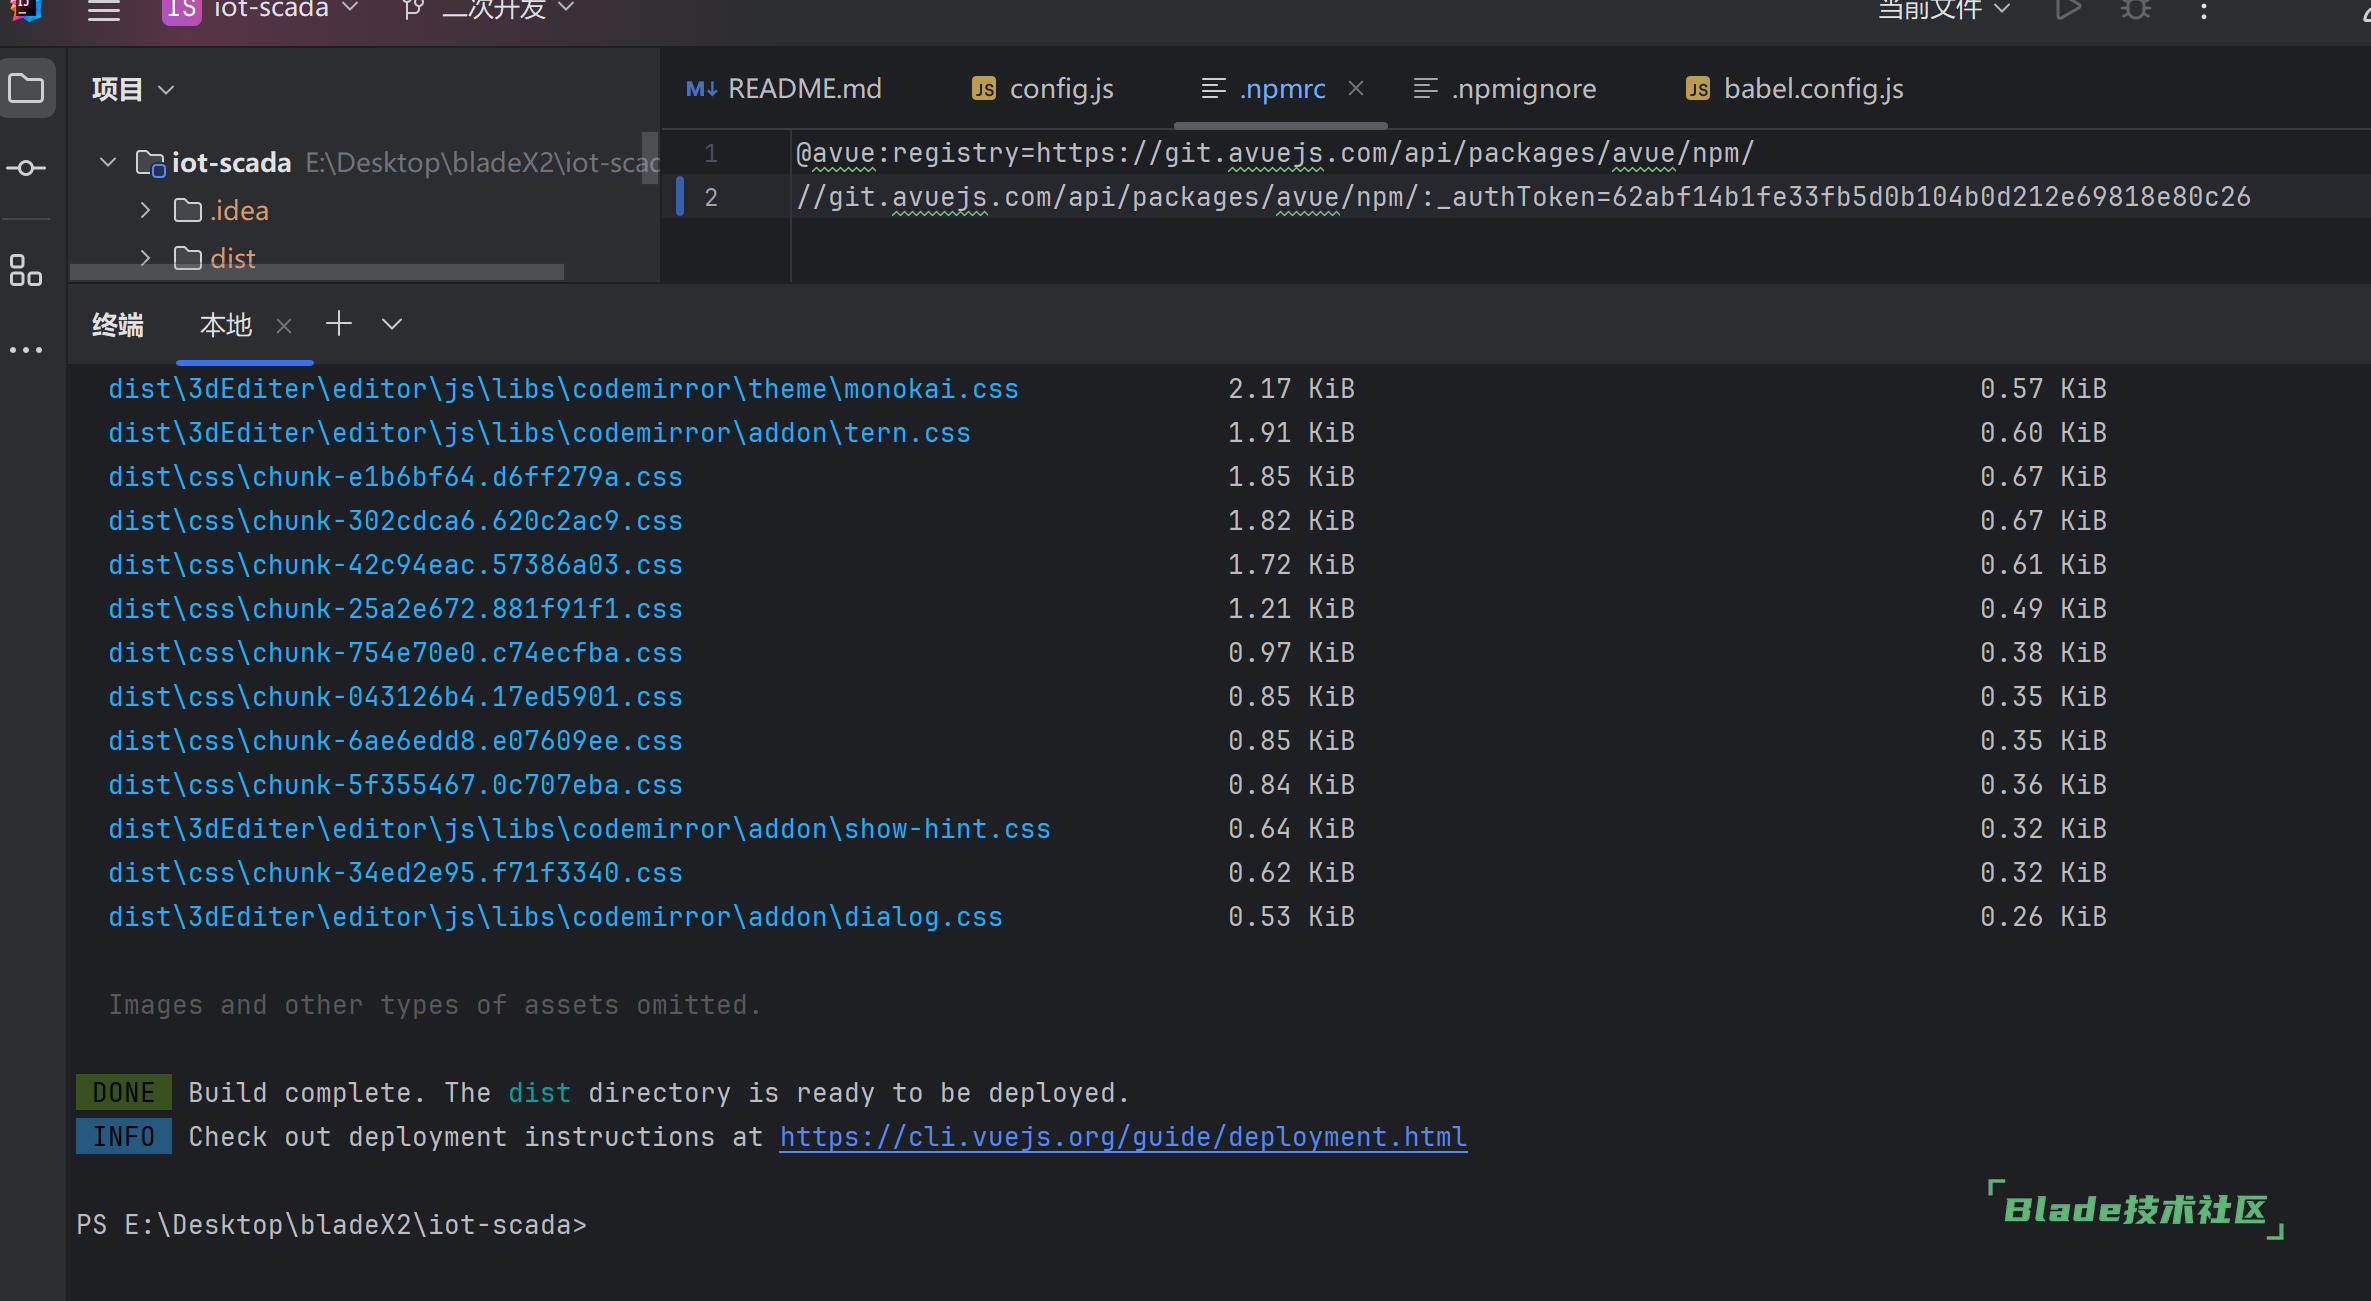Open monokai.css file path in terminal
Viewport: 2371px width, 1301px height.
tap(563, 389)
